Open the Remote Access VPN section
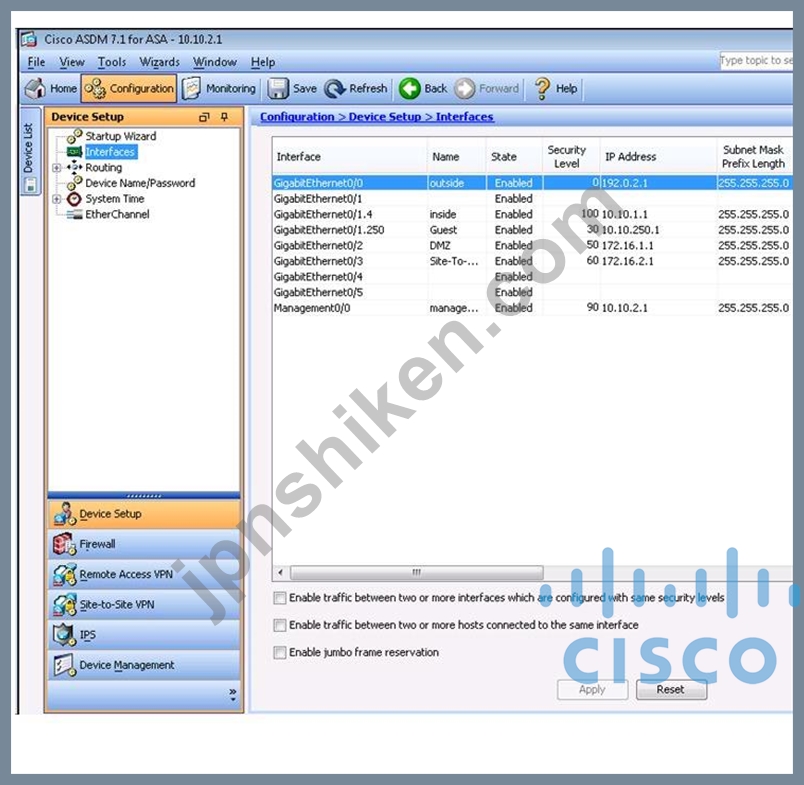Viewport: 804px width, 785px height. click(x=144, y=574)
